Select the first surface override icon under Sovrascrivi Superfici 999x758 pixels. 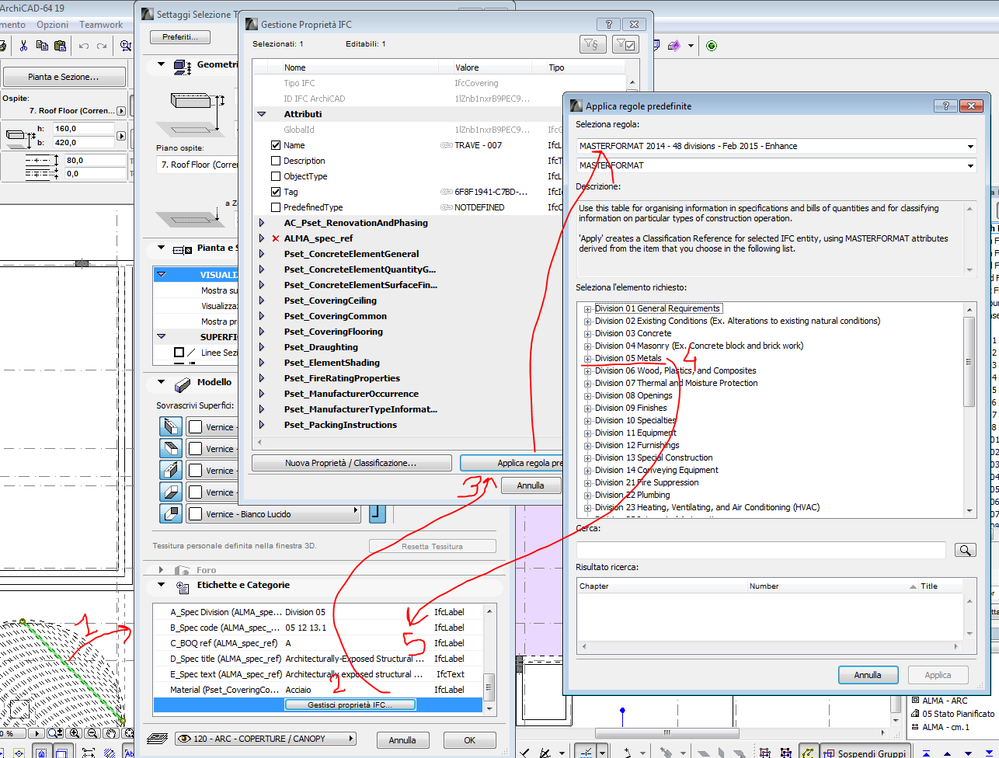coord(171,427)
